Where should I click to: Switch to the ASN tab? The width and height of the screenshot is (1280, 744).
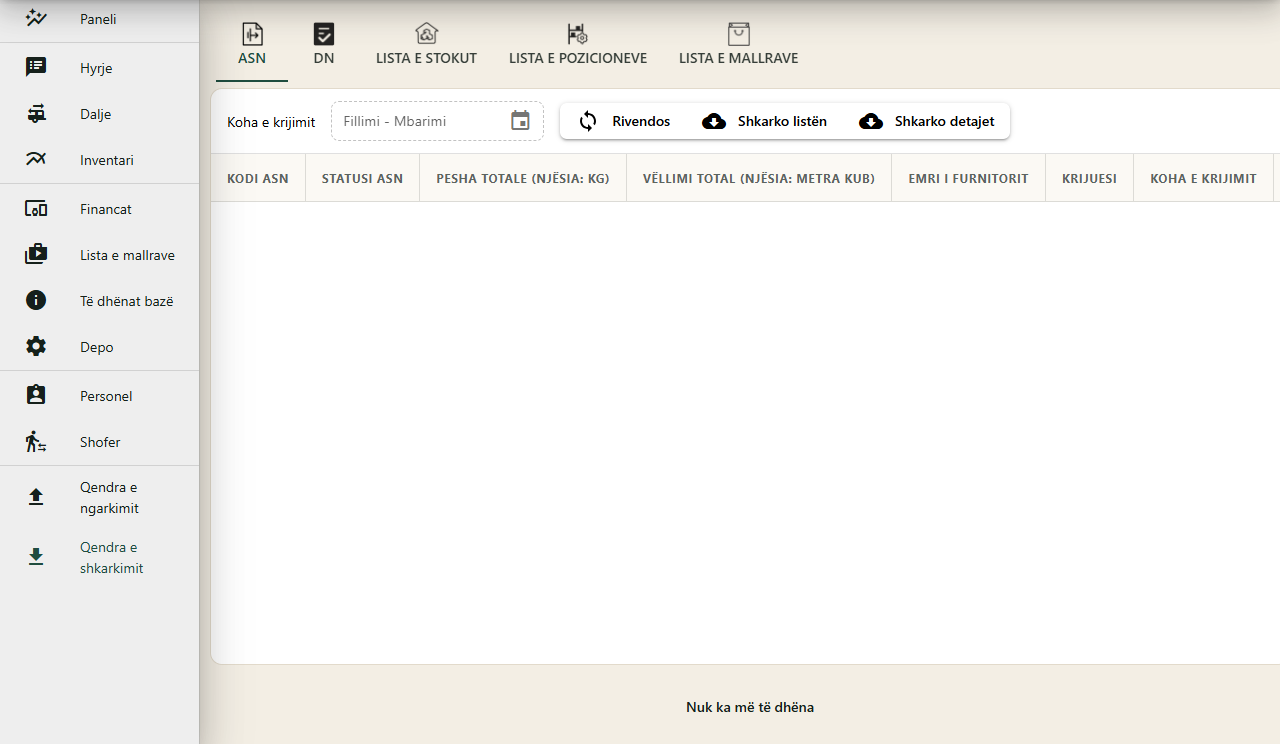click(252, 46)
